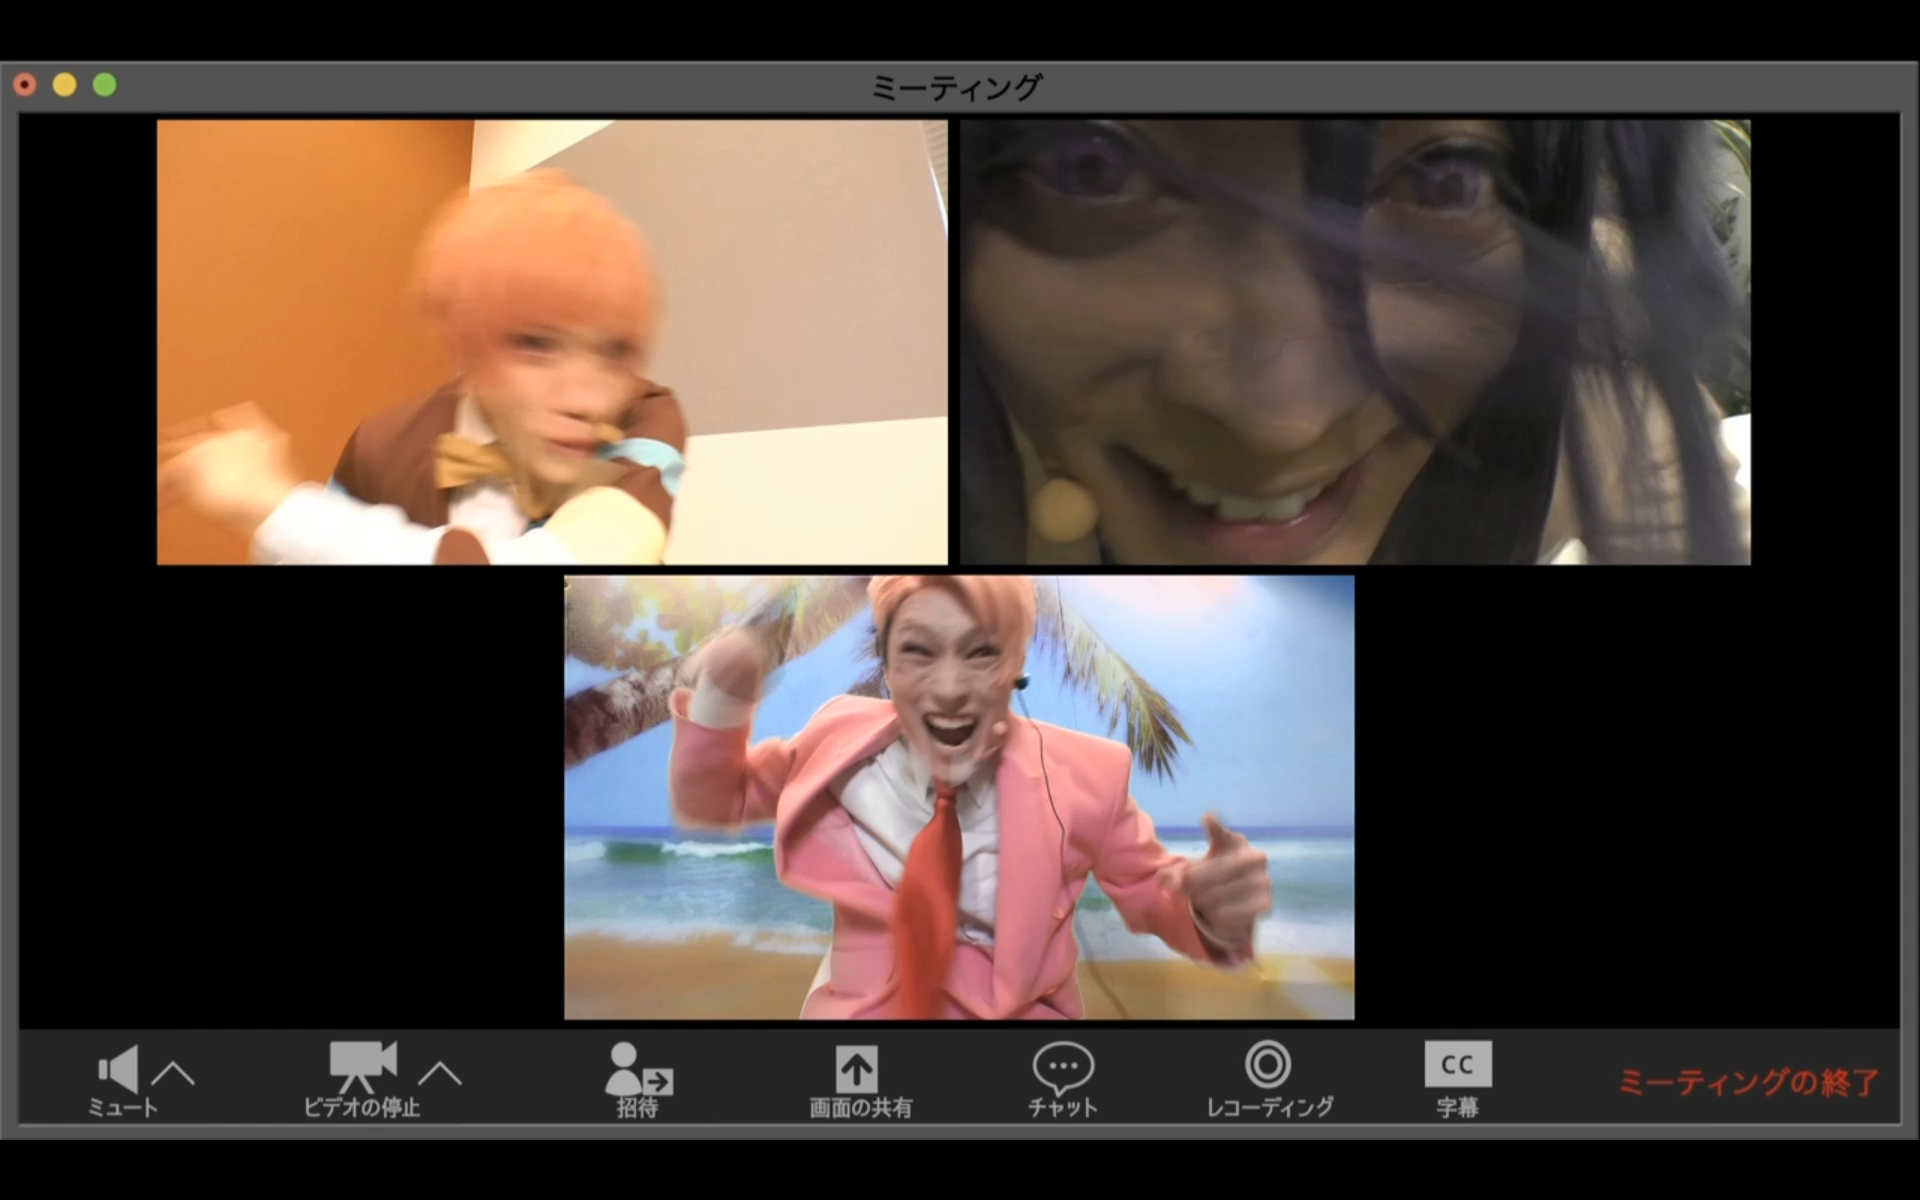This screenshot has height=1200, width=1920.
Task: Click the ミーティング window title
Action: click(957, 87)
